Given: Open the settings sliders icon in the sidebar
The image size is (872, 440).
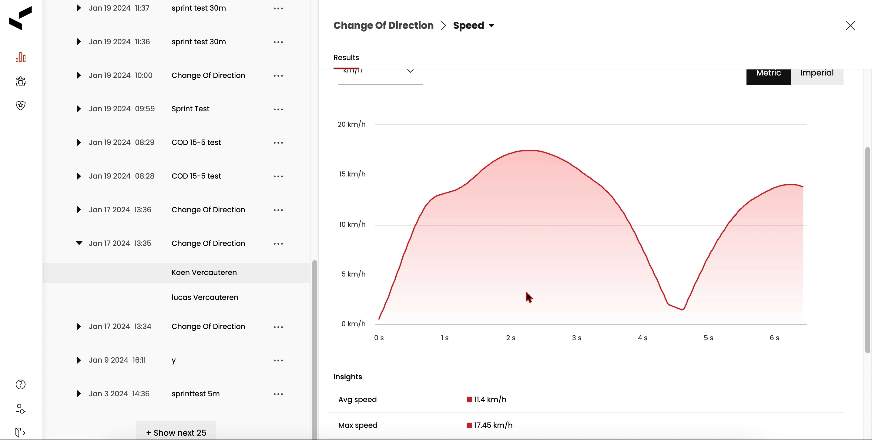Looking at the screenshot, I should (x=21, y=409).
